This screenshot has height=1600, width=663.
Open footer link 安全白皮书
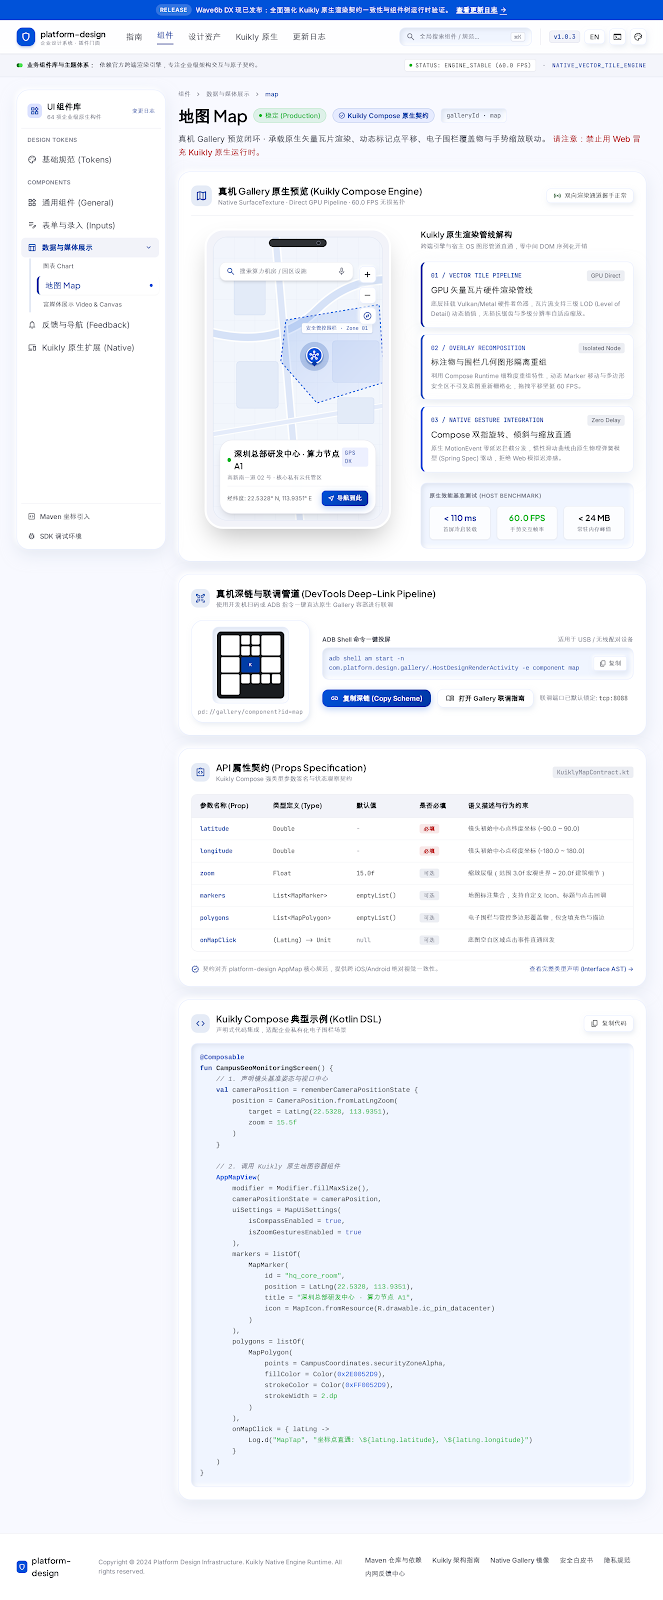coord(577,1560)
